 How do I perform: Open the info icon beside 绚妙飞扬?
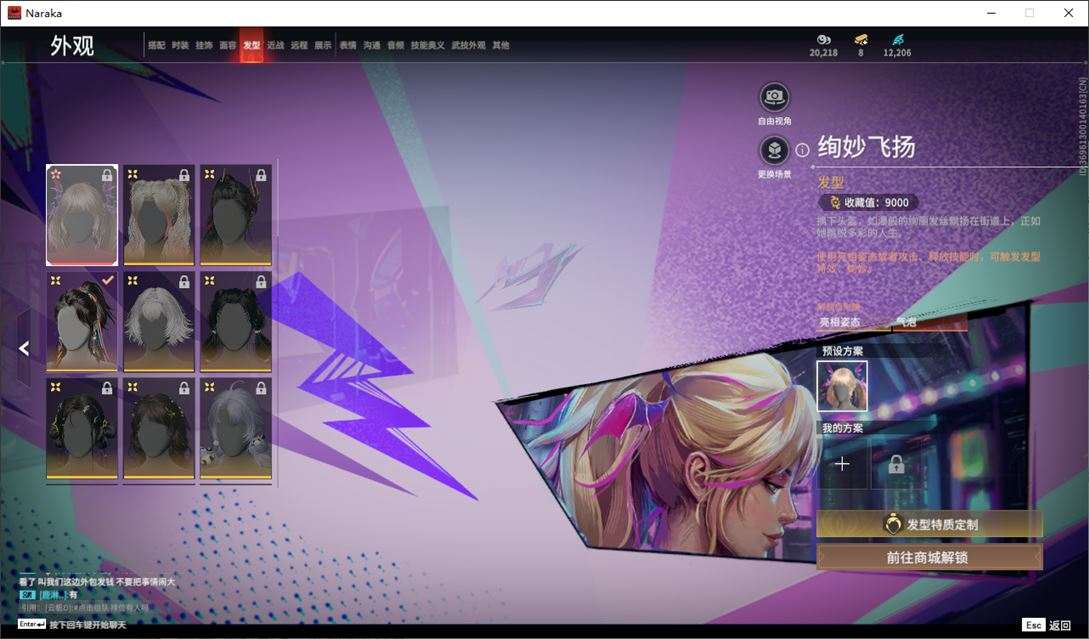click(802, 149)
